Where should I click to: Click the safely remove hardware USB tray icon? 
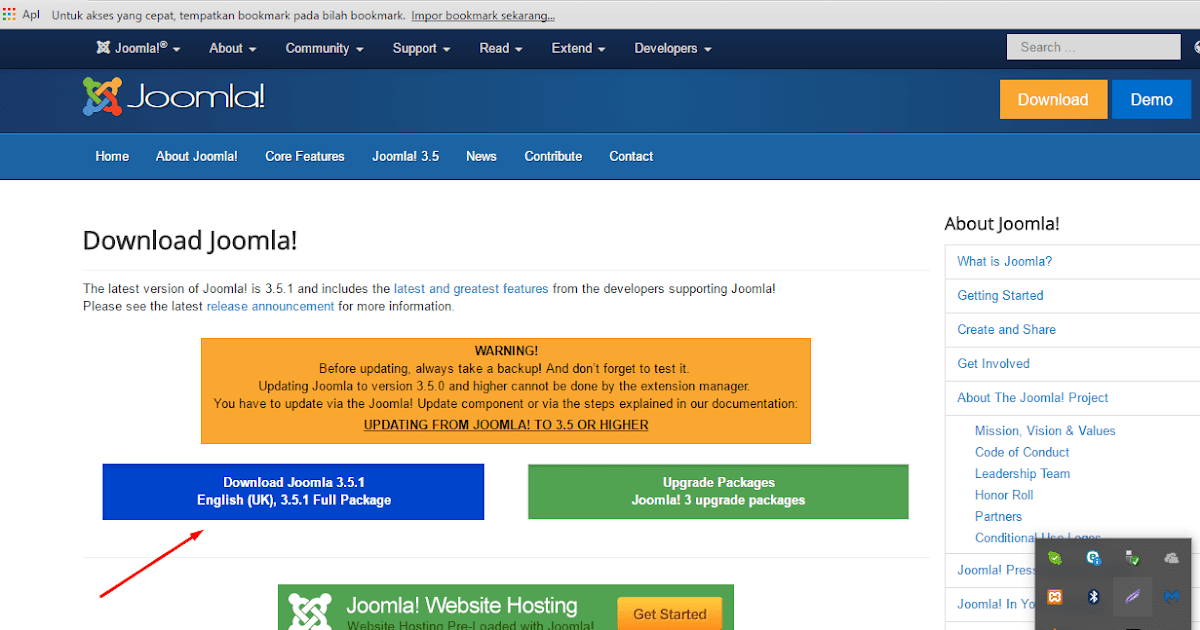(1133, 558)
